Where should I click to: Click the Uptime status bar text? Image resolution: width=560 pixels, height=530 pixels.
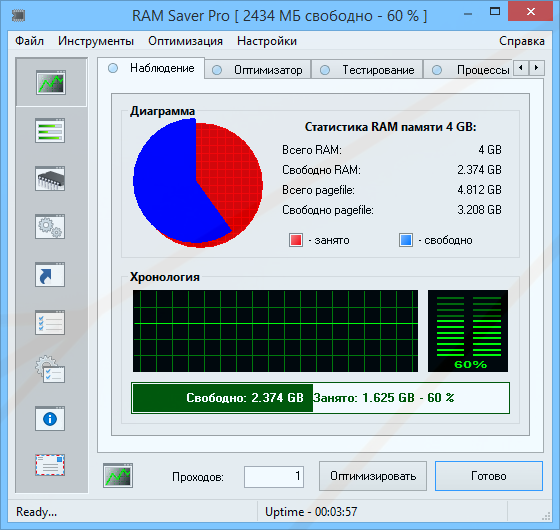[311, 512]
